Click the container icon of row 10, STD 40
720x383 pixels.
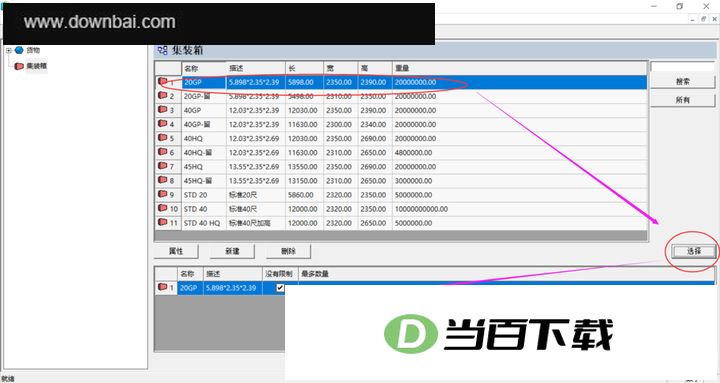pos(163,208)
